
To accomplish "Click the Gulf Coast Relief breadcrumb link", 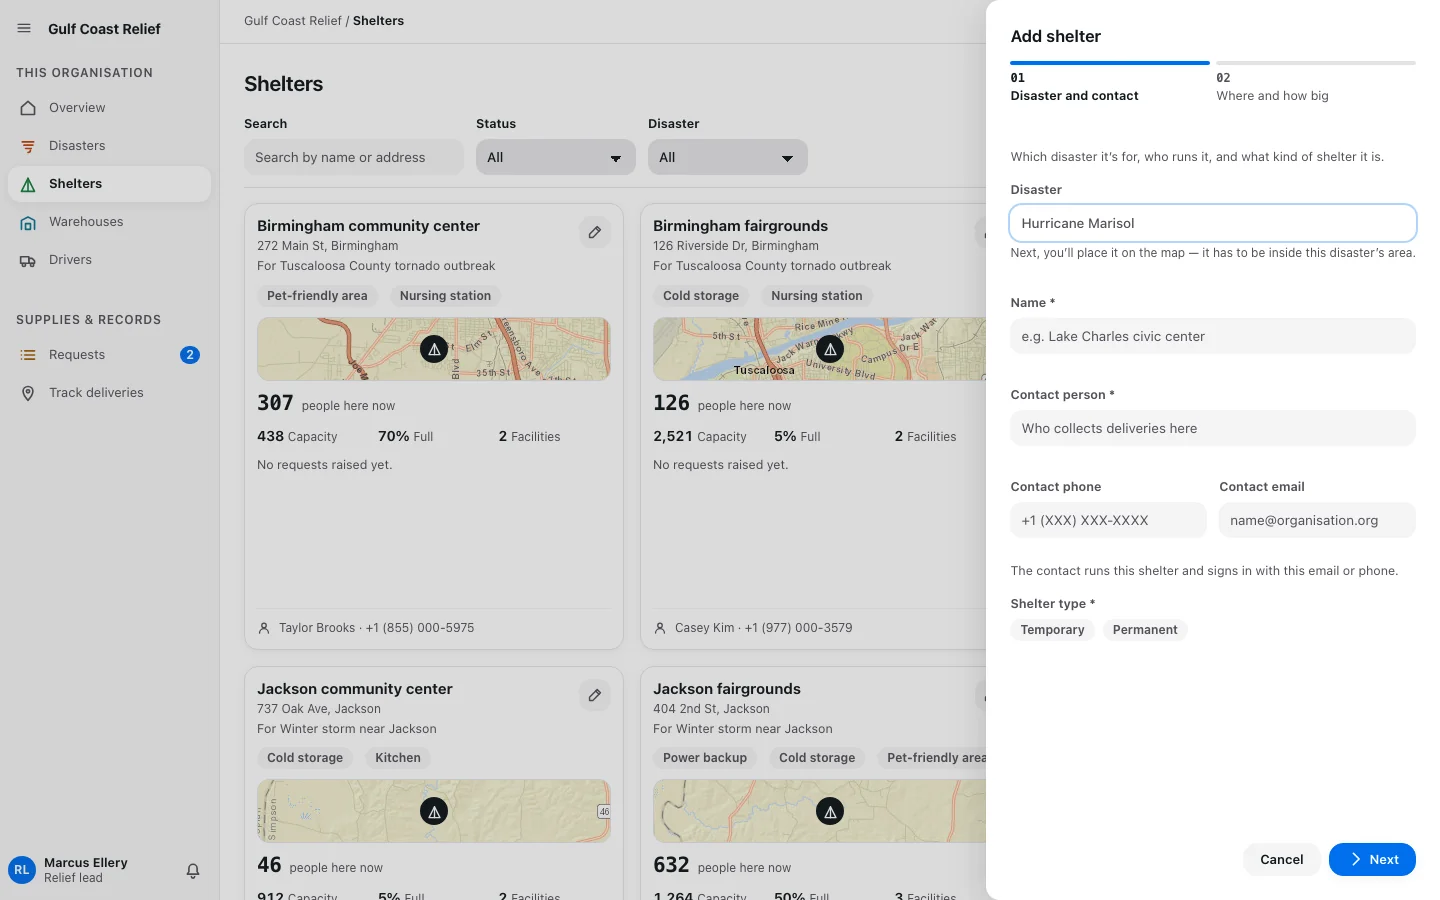I will (293, 21).
